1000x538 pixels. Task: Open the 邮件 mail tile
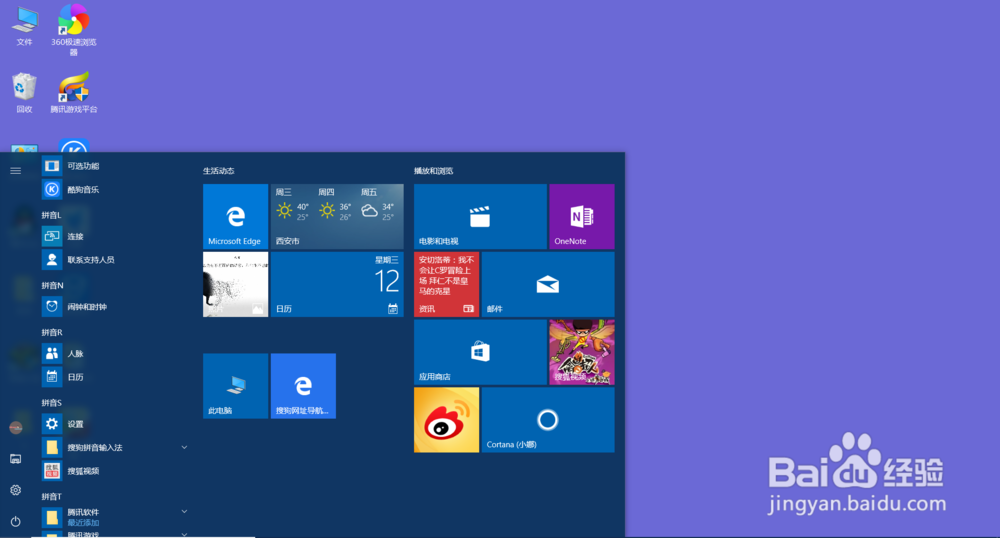[x=548, y=284]
